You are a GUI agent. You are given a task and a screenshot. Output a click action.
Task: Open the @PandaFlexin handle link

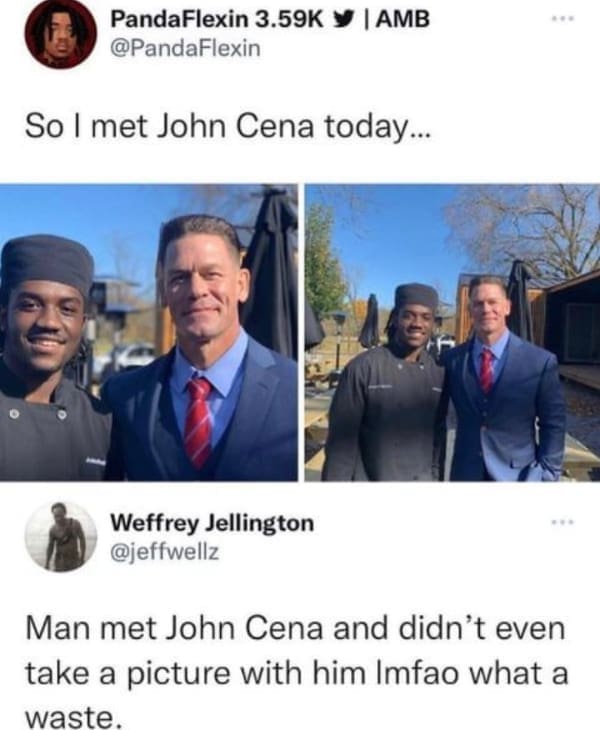coord(185,48)
